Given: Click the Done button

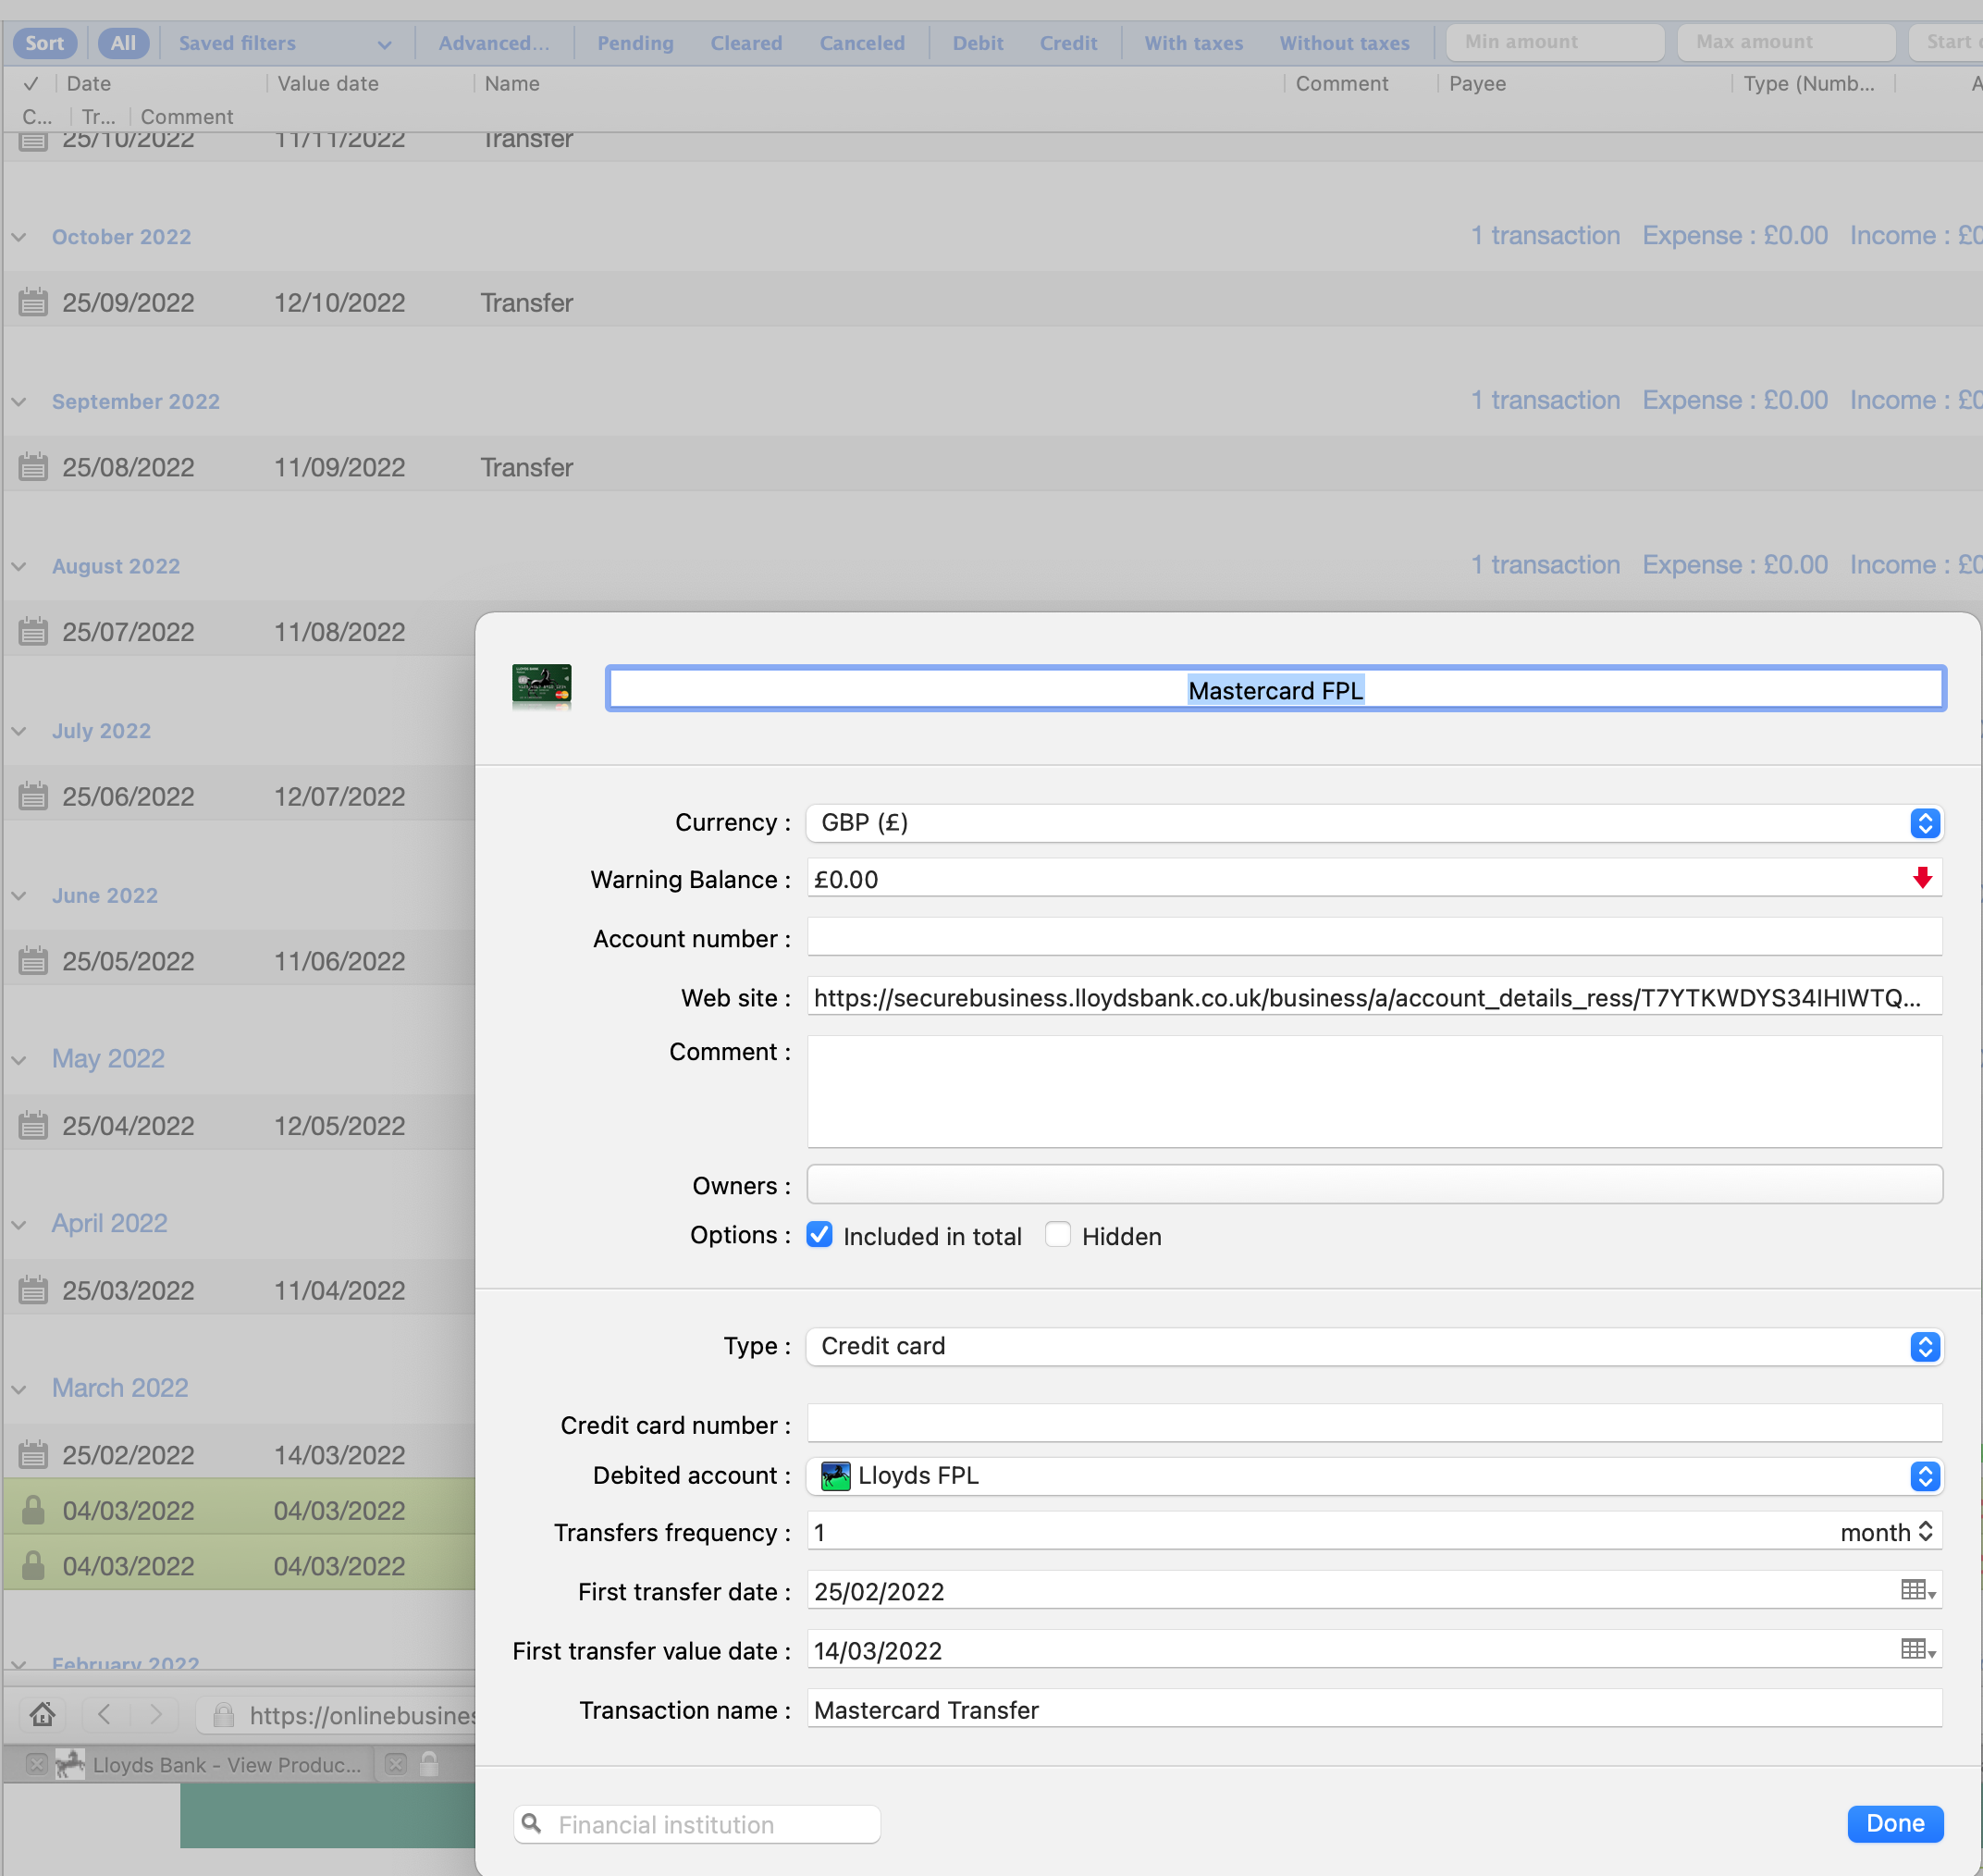Looking at the screenshot, I should (x=1894, y=1823).
